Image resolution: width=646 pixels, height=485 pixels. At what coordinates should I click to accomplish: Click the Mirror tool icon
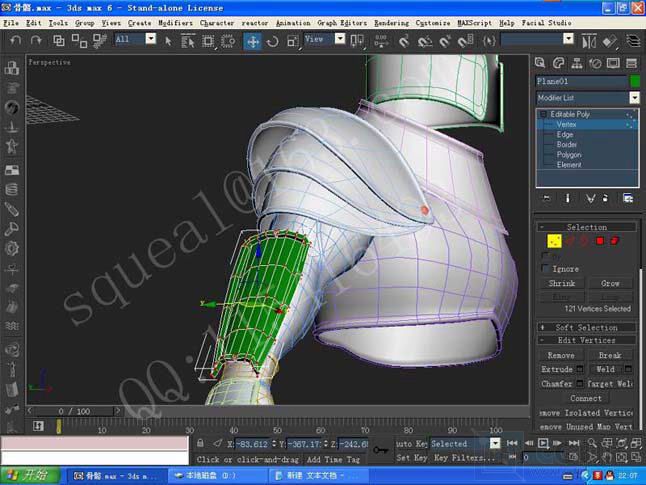click(589, 41)
